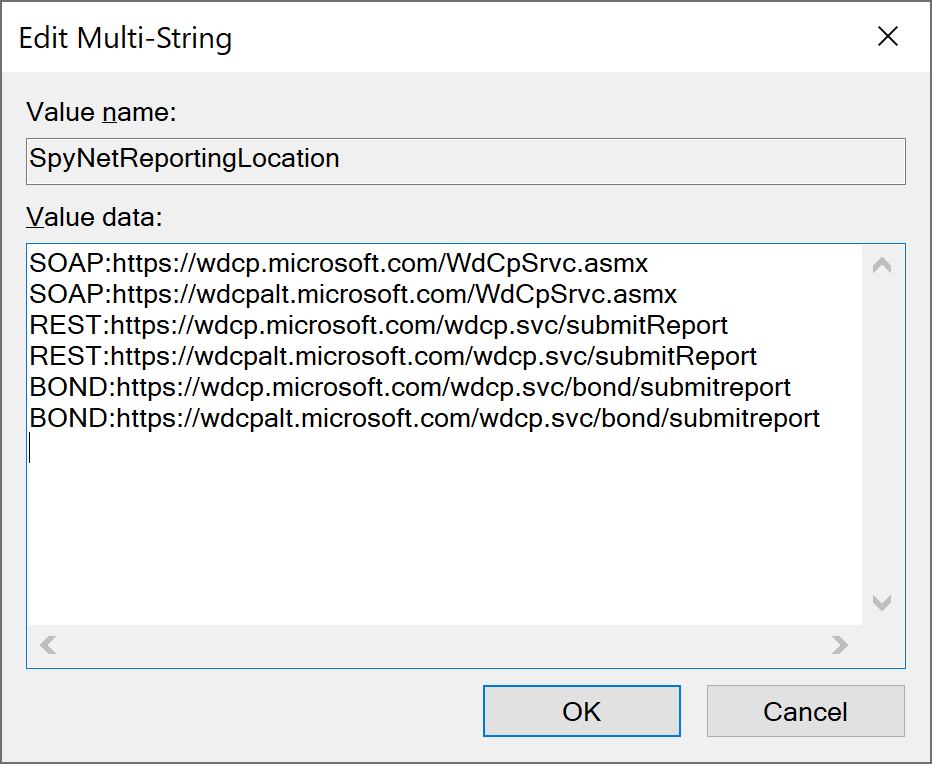The width and height of the screenshot is (932, 764).
Task: Click the Value name label
Action: (x=101, y=112)
